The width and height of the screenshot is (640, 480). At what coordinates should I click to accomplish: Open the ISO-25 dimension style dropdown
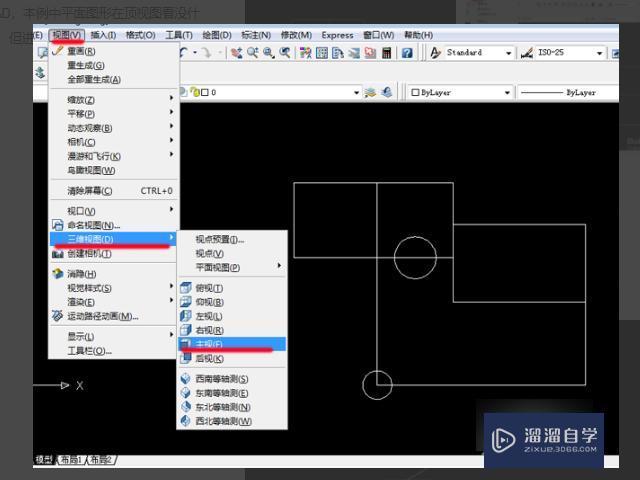(x=599, y=53)
